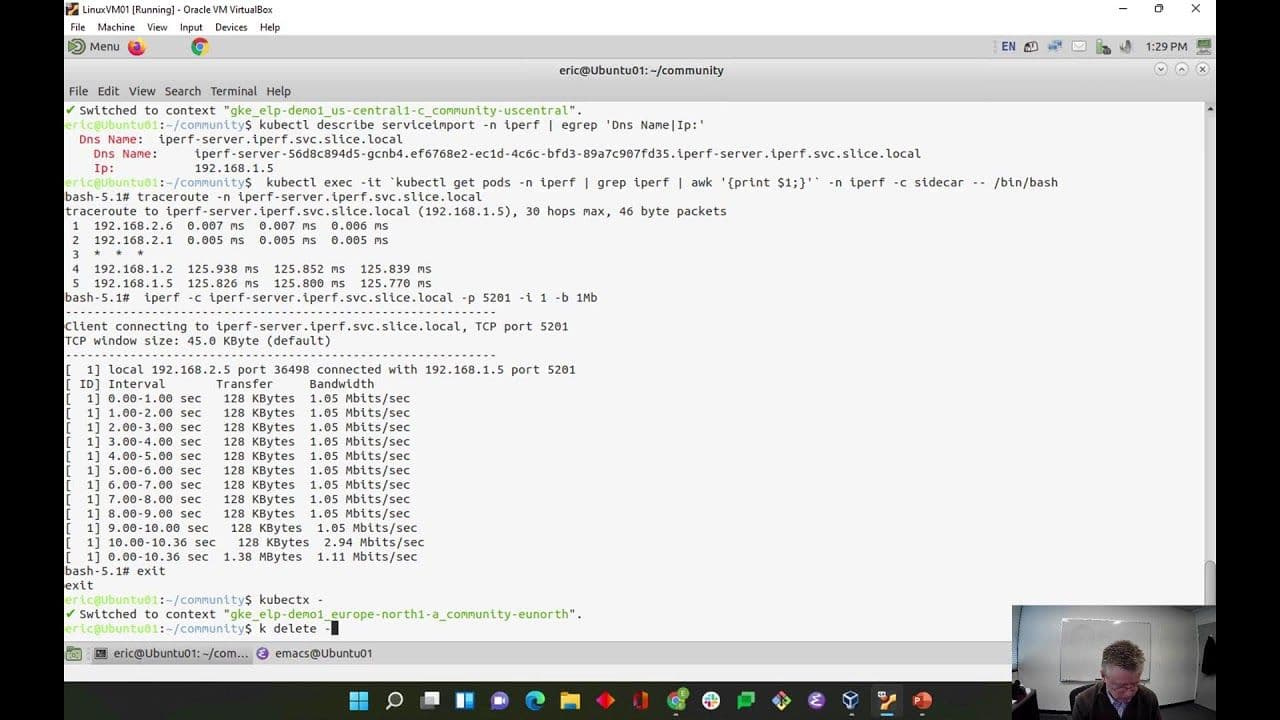The height and width of the screenshot is (720, 1280).
Task: Open the active VM app taskbar icon
Action: tap(887, 701)
